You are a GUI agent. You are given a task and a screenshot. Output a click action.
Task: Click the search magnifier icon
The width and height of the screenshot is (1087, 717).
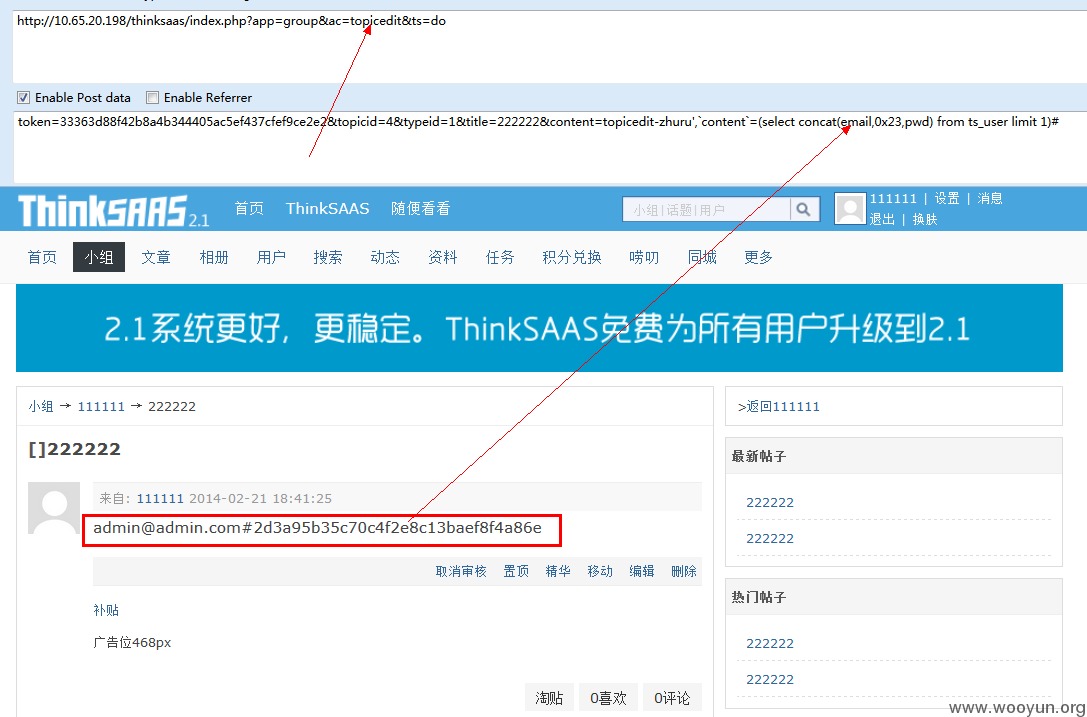(x=804, y=209)
